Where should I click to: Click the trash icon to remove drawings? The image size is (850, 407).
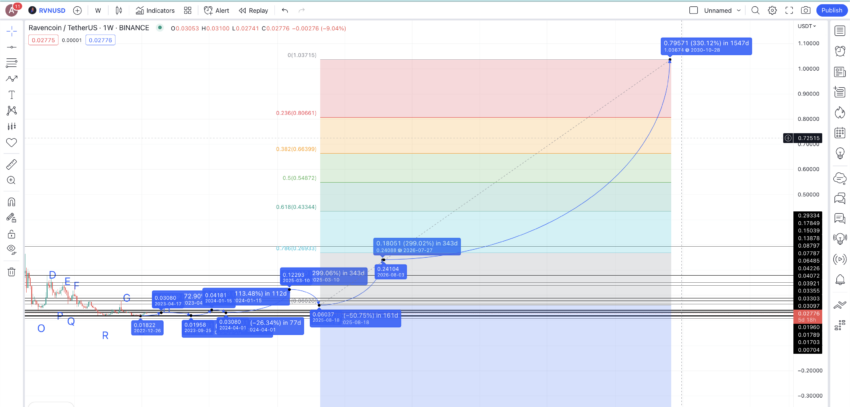(x=11, y=271)
